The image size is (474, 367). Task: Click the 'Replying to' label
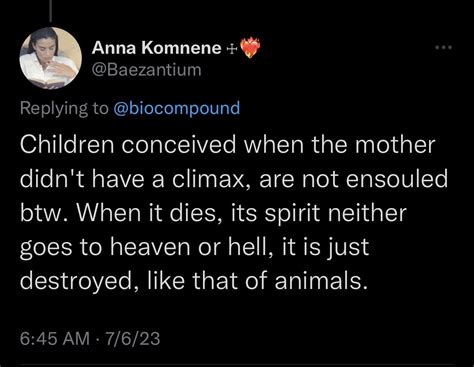click(x=64, y=108)
